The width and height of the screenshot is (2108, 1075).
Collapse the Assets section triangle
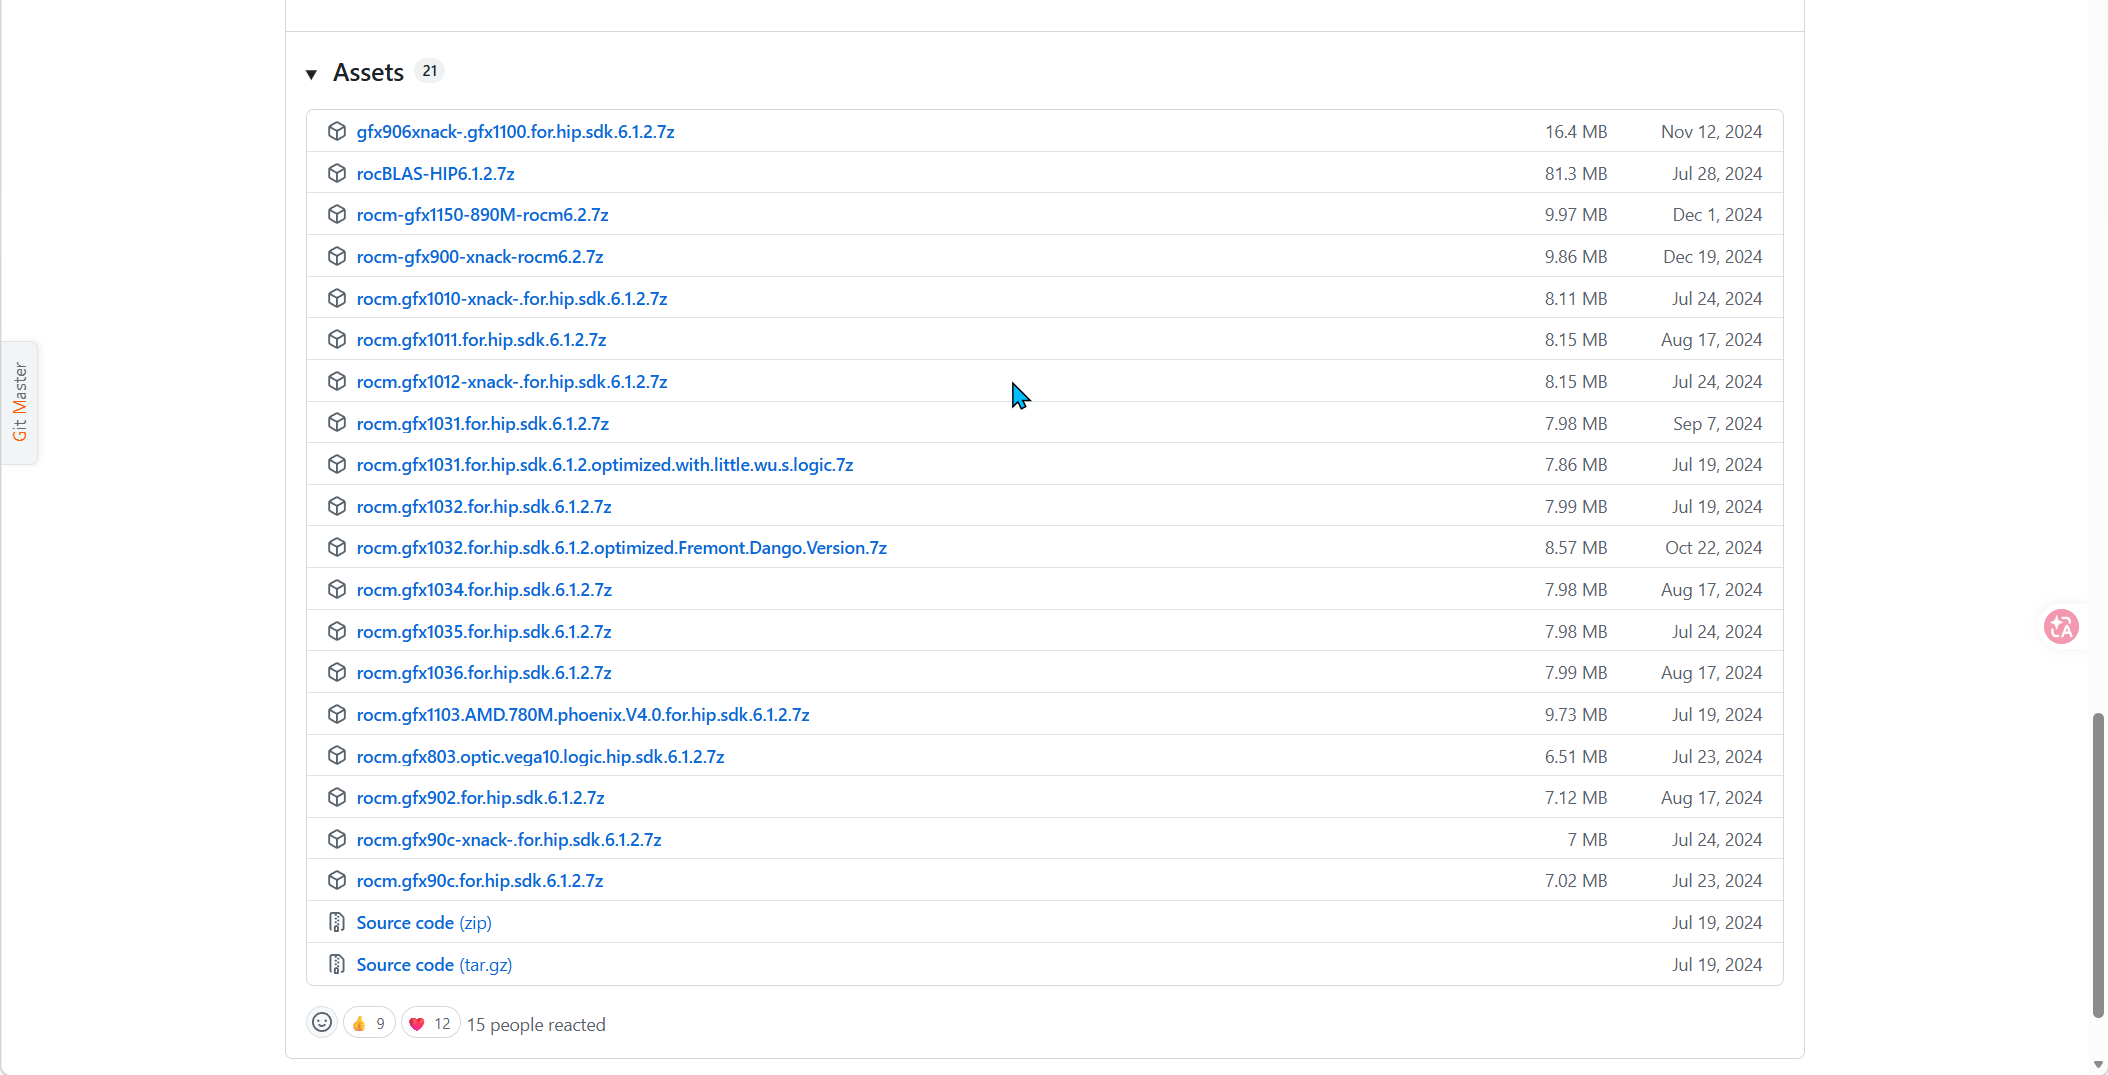click(x=311, y=74)
